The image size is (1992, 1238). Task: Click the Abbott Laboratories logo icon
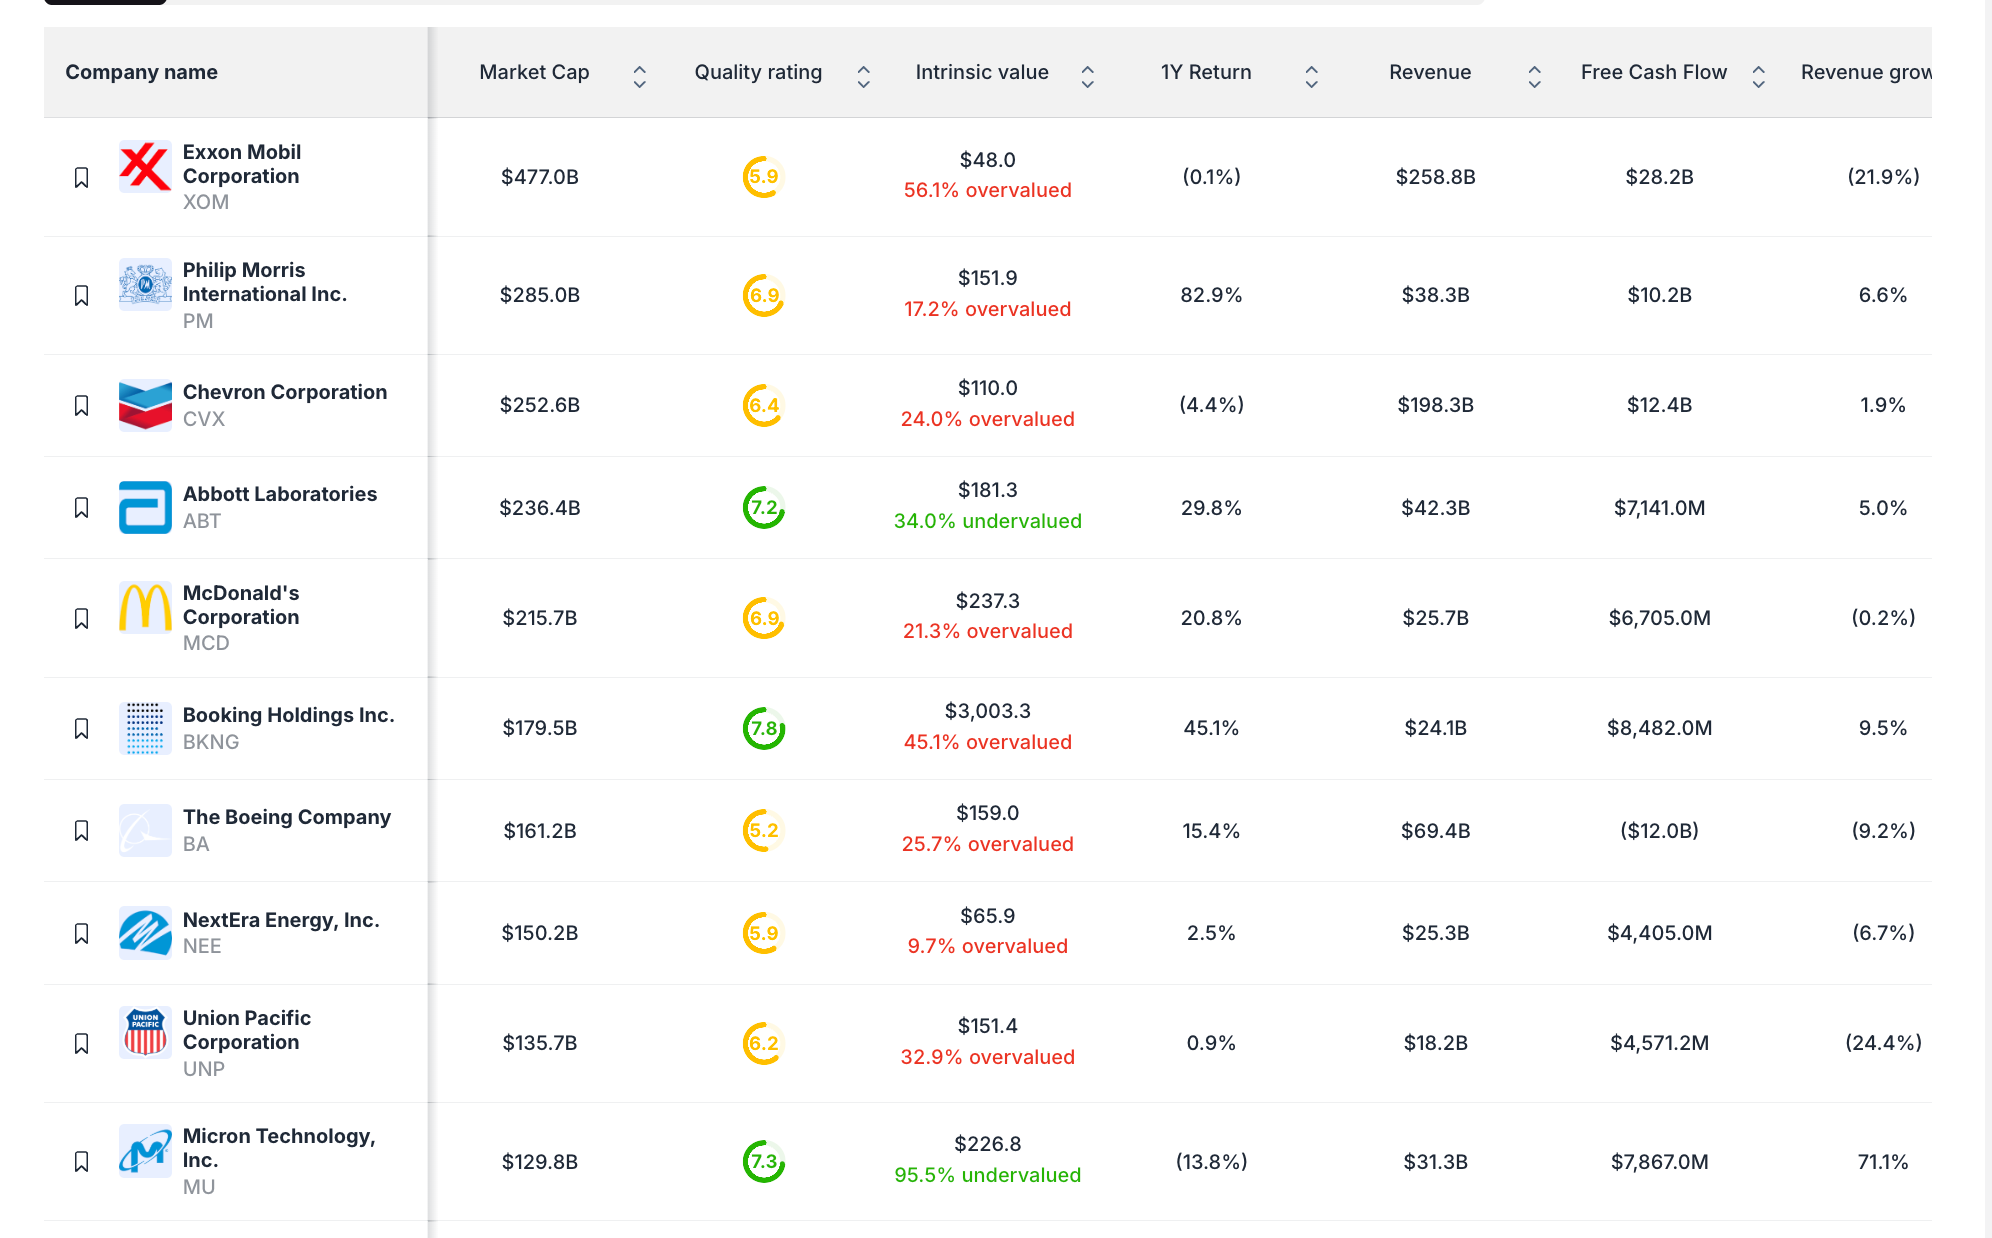point(145,507)
